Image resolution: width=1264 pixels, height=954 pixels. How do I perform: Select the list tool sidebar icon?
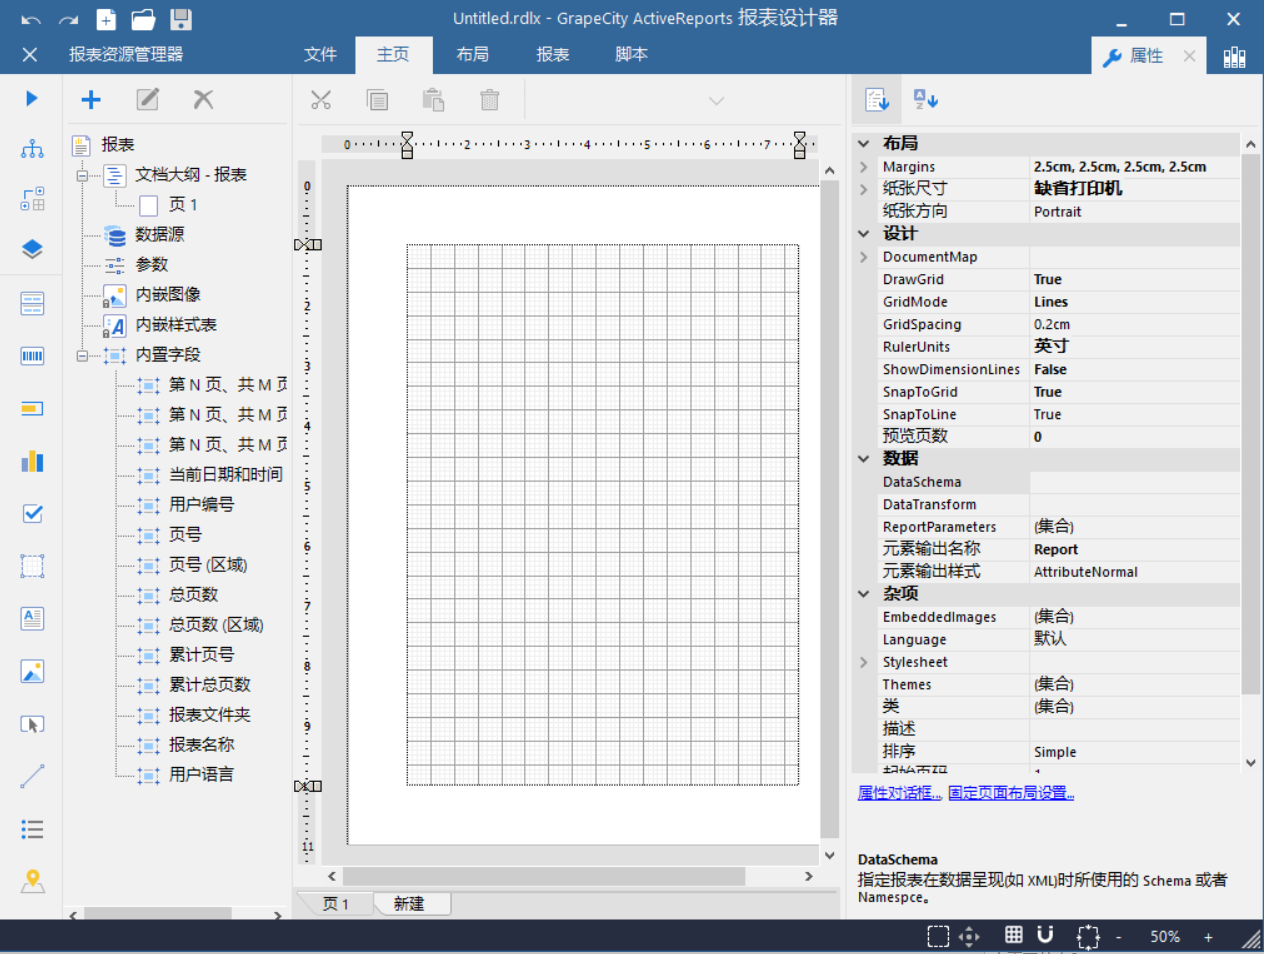tap(32, 829)
